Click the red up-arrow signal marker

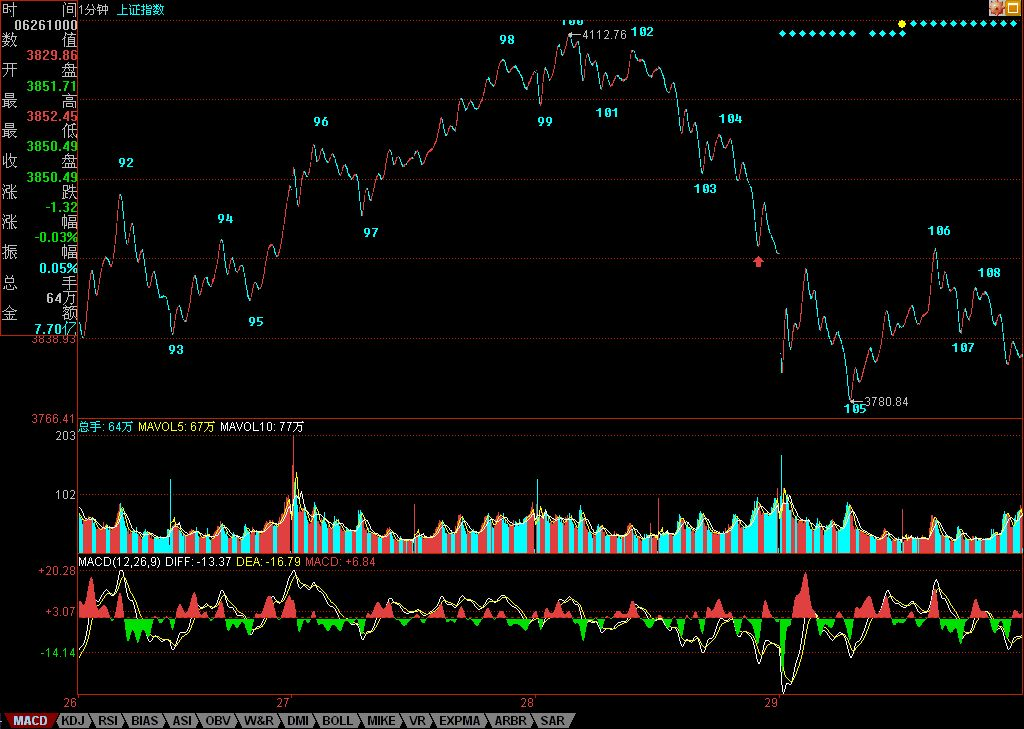coord(758,262)
